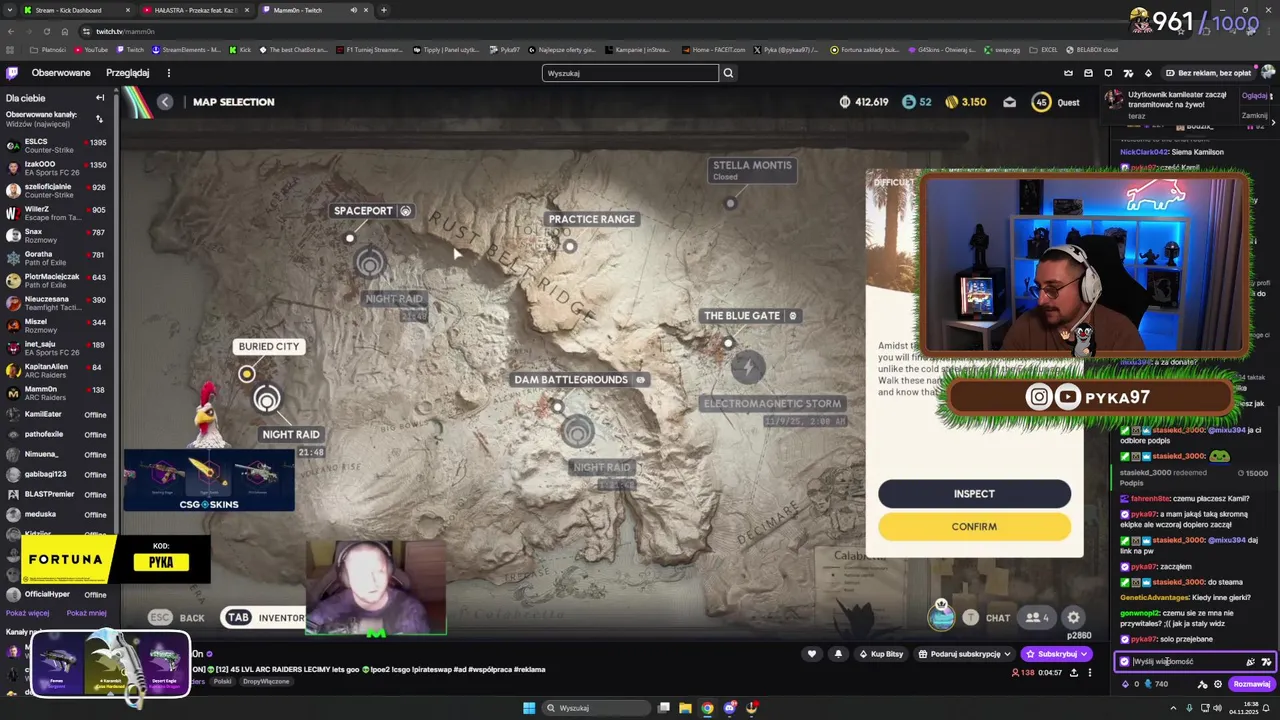This screenshot has height=720, width=1280.
Task: Click the in-game mail envelope icon
Action: tap(1009, 102)
